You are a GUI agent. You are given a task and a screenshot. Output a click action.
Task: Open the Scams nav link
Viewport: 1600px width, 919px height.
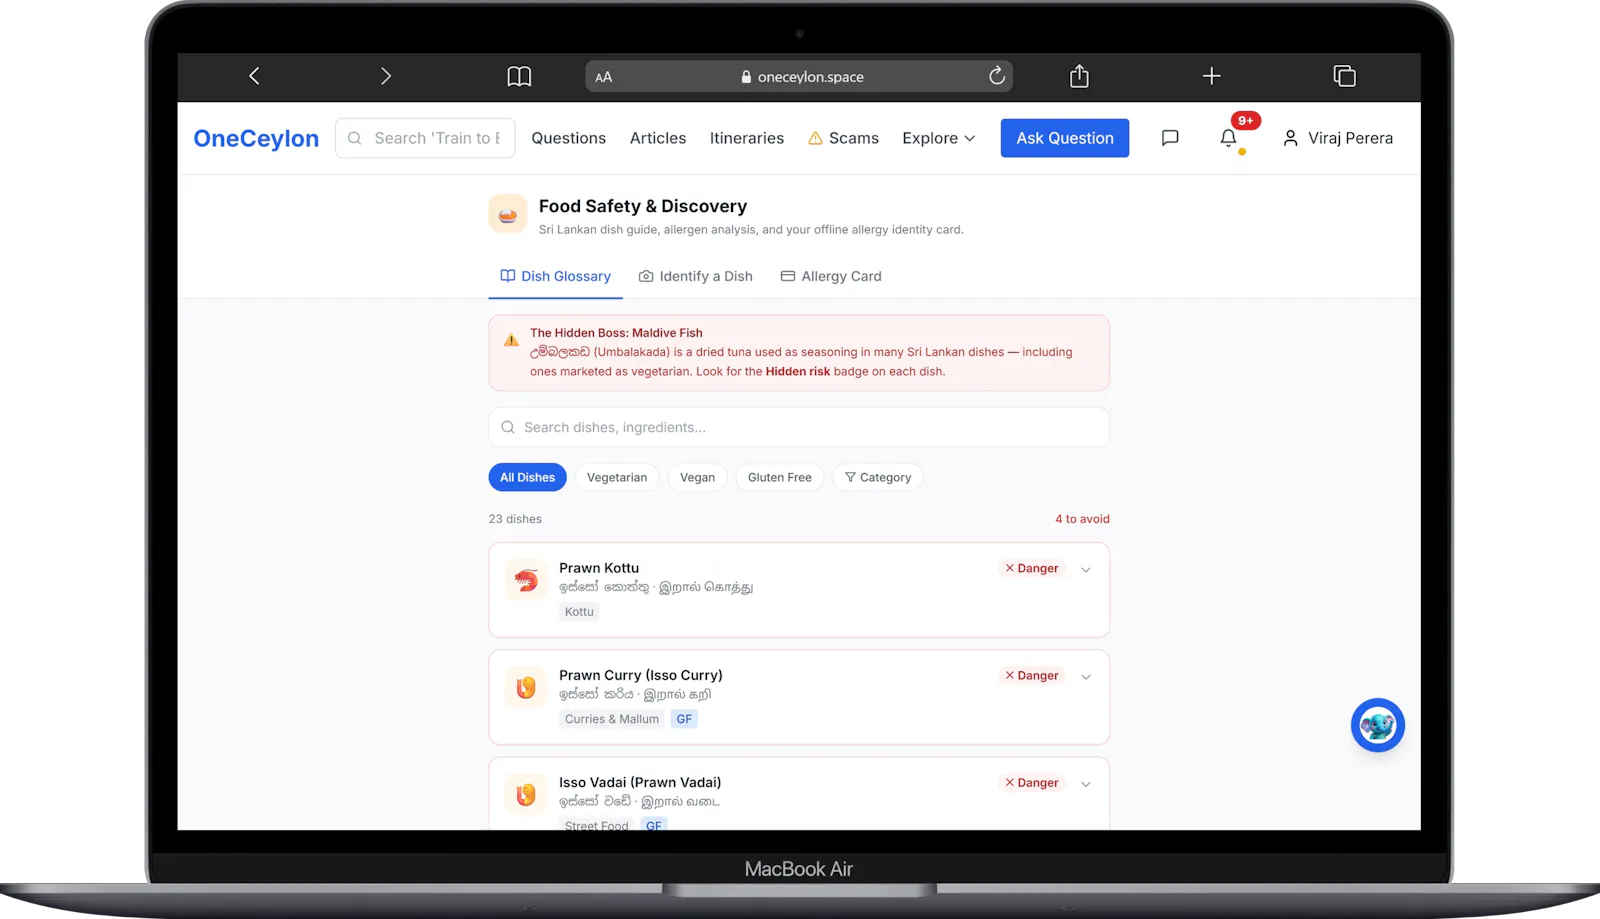click(x=843, y=138)
